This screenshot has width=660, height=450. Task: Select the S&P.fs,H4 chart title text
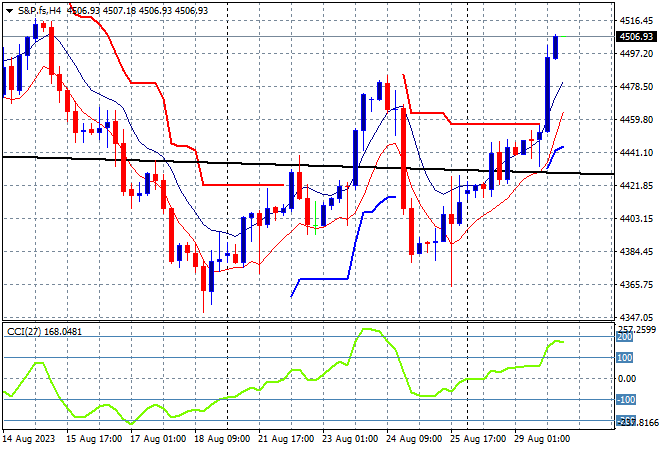(x=40, y=11)
